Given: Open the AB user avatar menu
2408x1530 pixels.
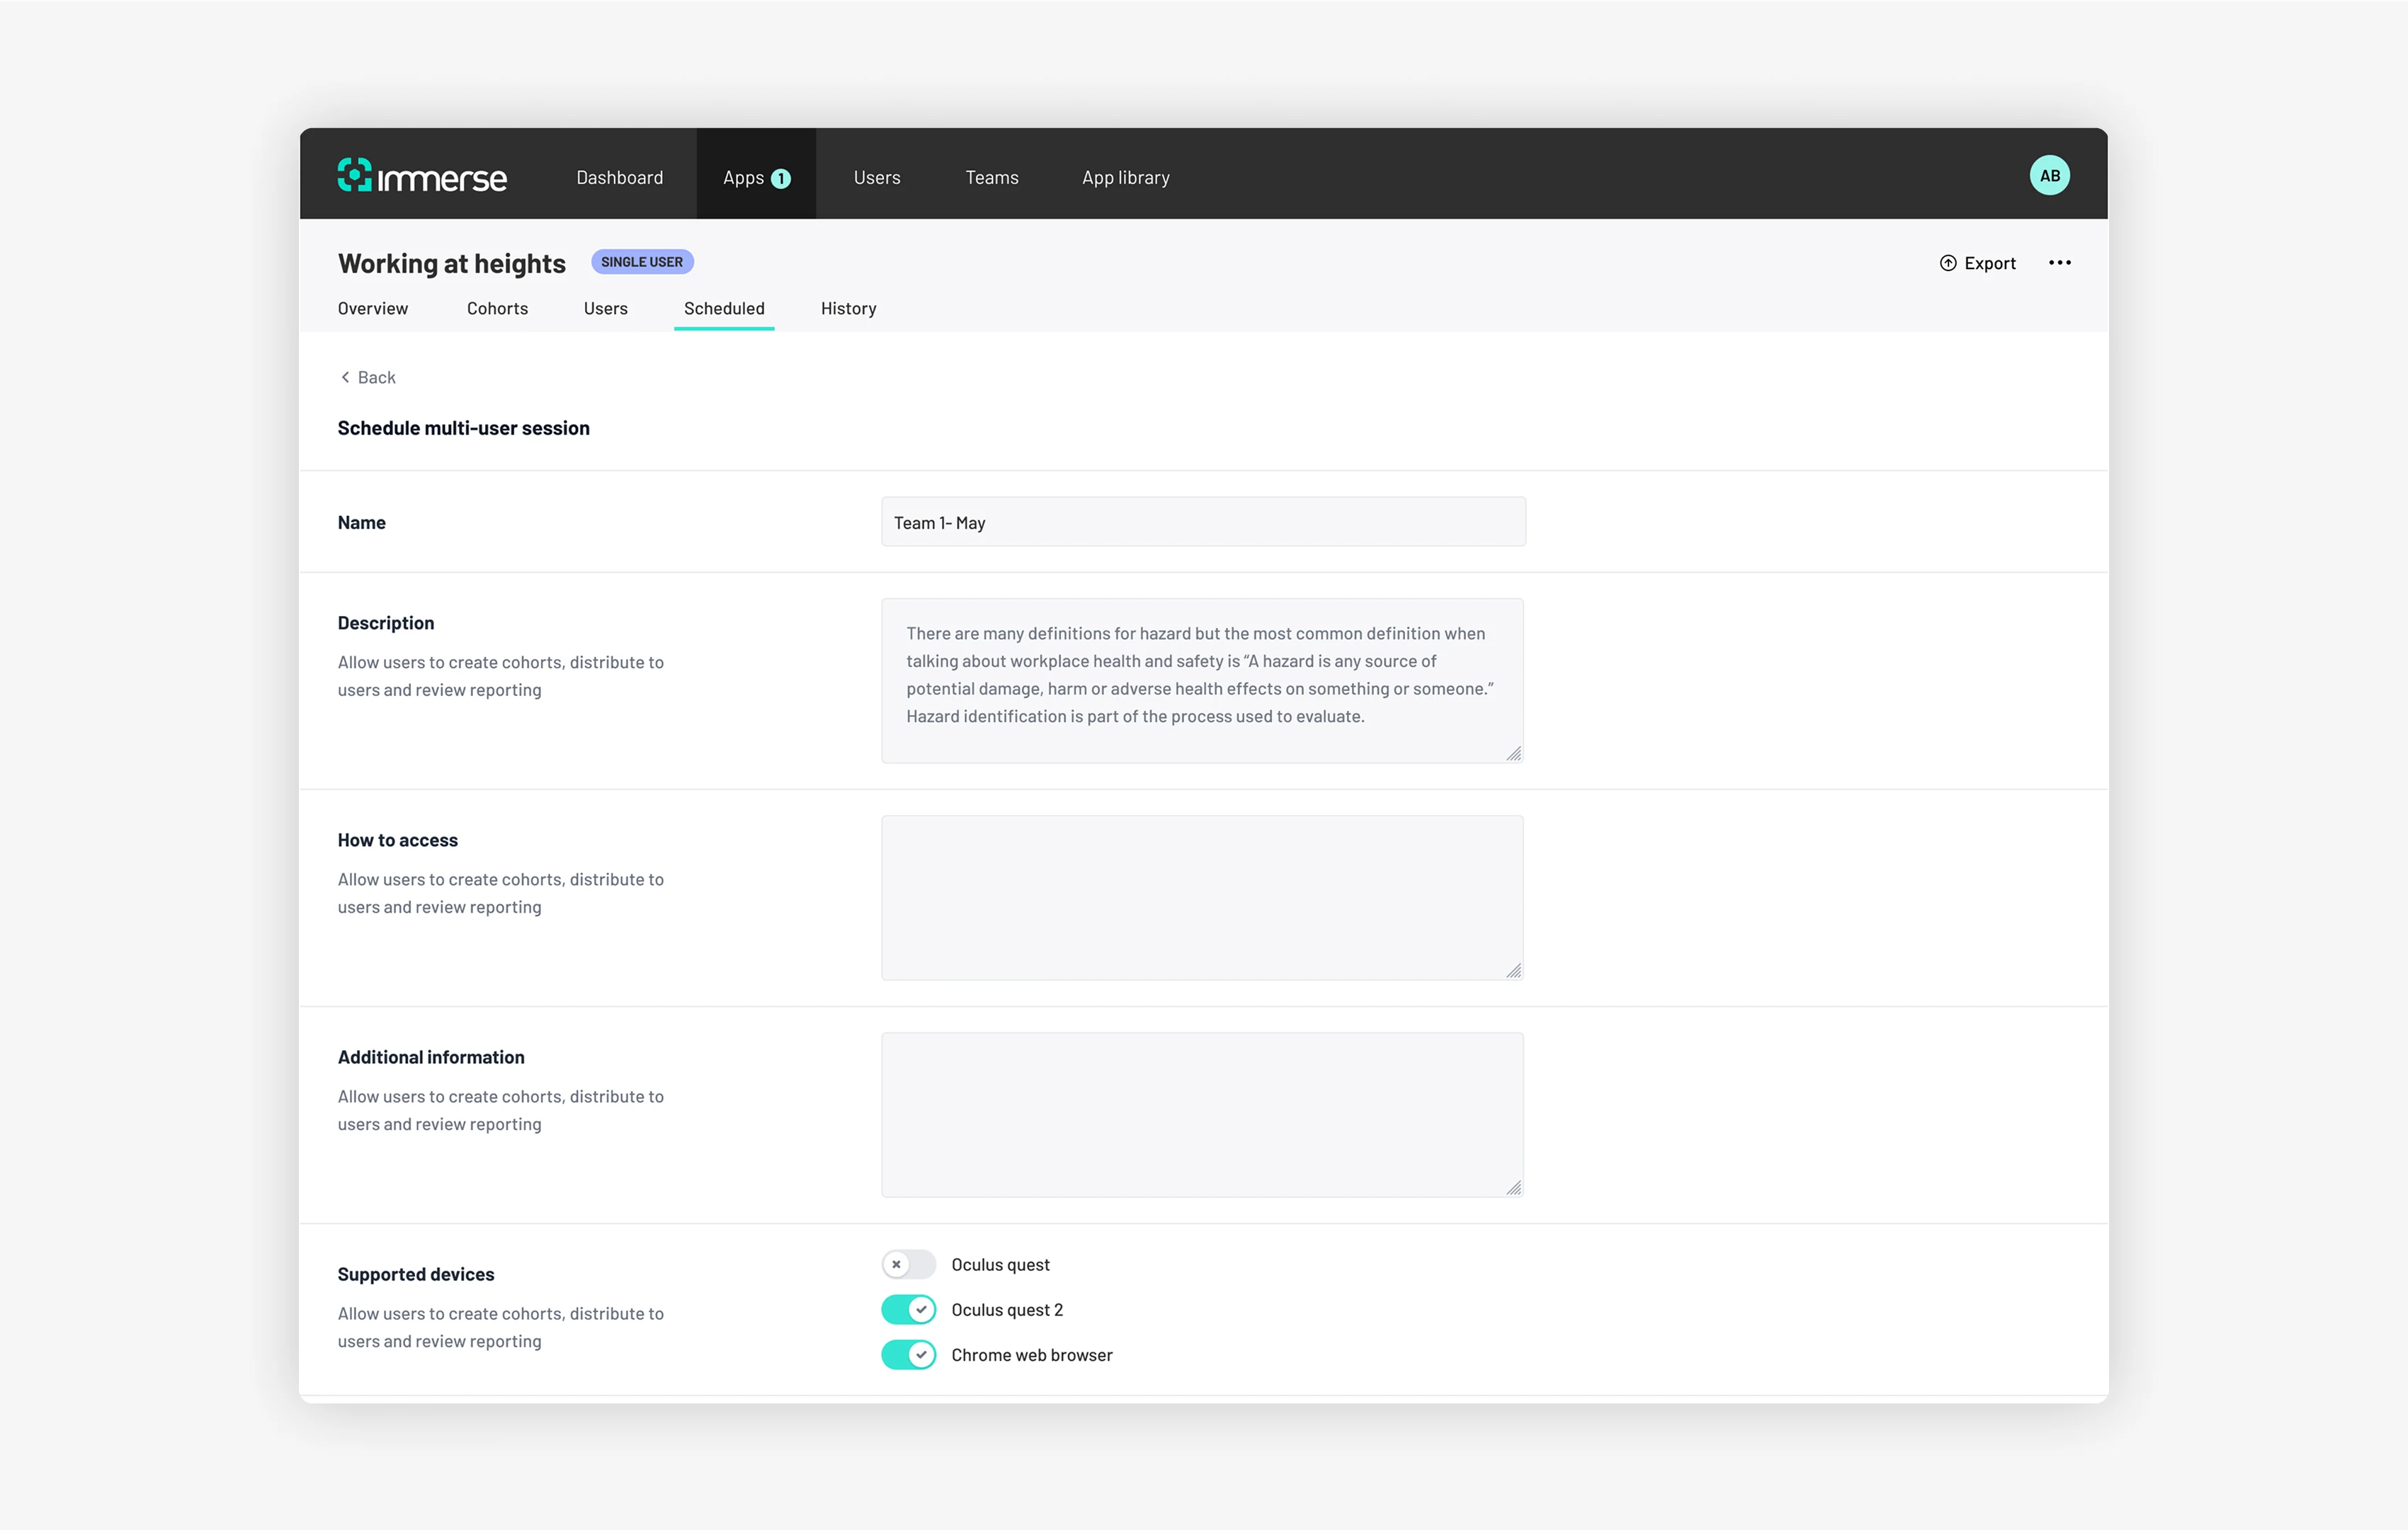Looking at the screenshot, I should pyautogui.click(x=2049, y=176).
